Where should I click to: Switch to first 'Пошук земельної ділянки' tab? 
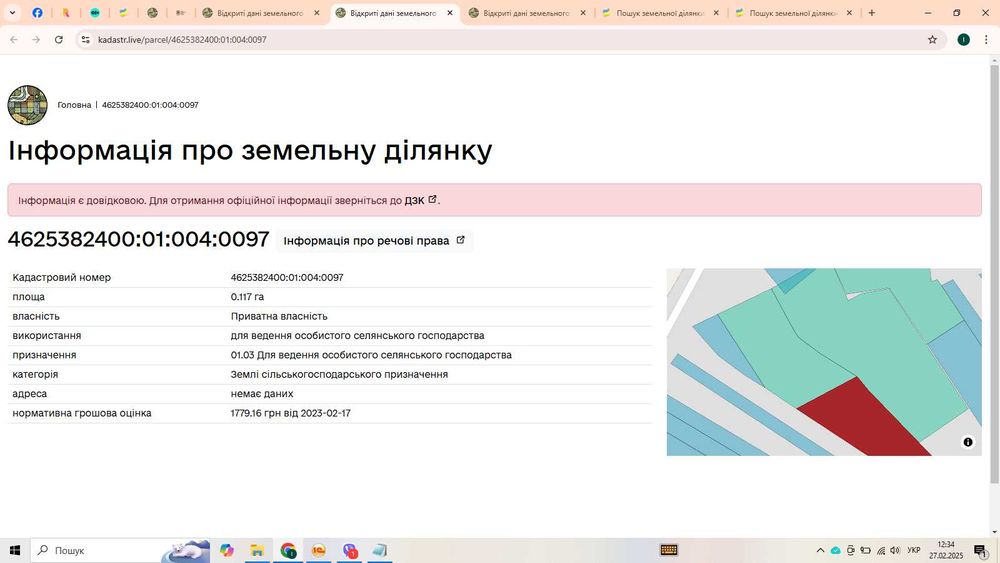point(659,13)
